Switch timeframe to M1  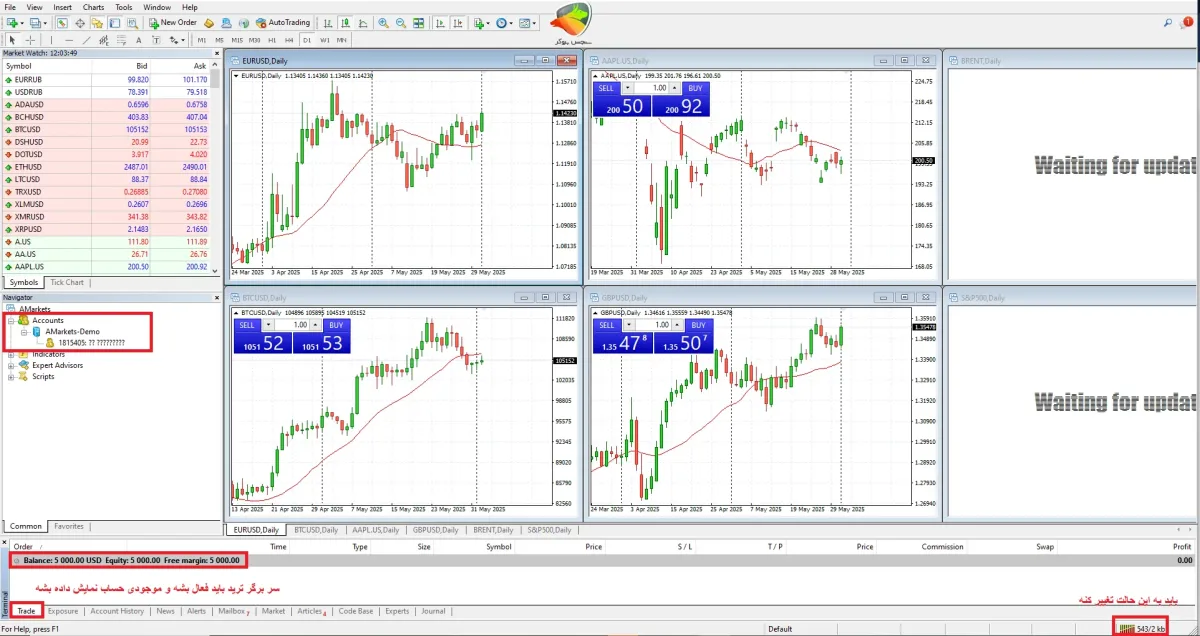202,40
